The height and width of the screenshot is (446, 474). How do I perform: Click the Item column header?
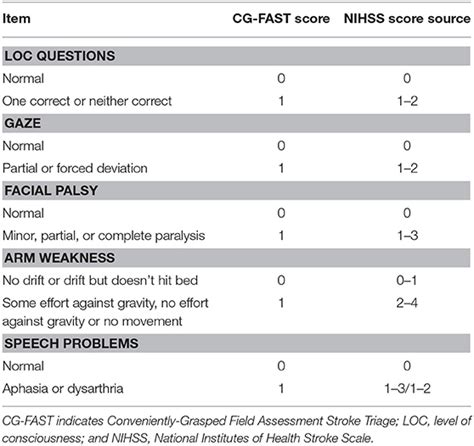coord(16,19)
